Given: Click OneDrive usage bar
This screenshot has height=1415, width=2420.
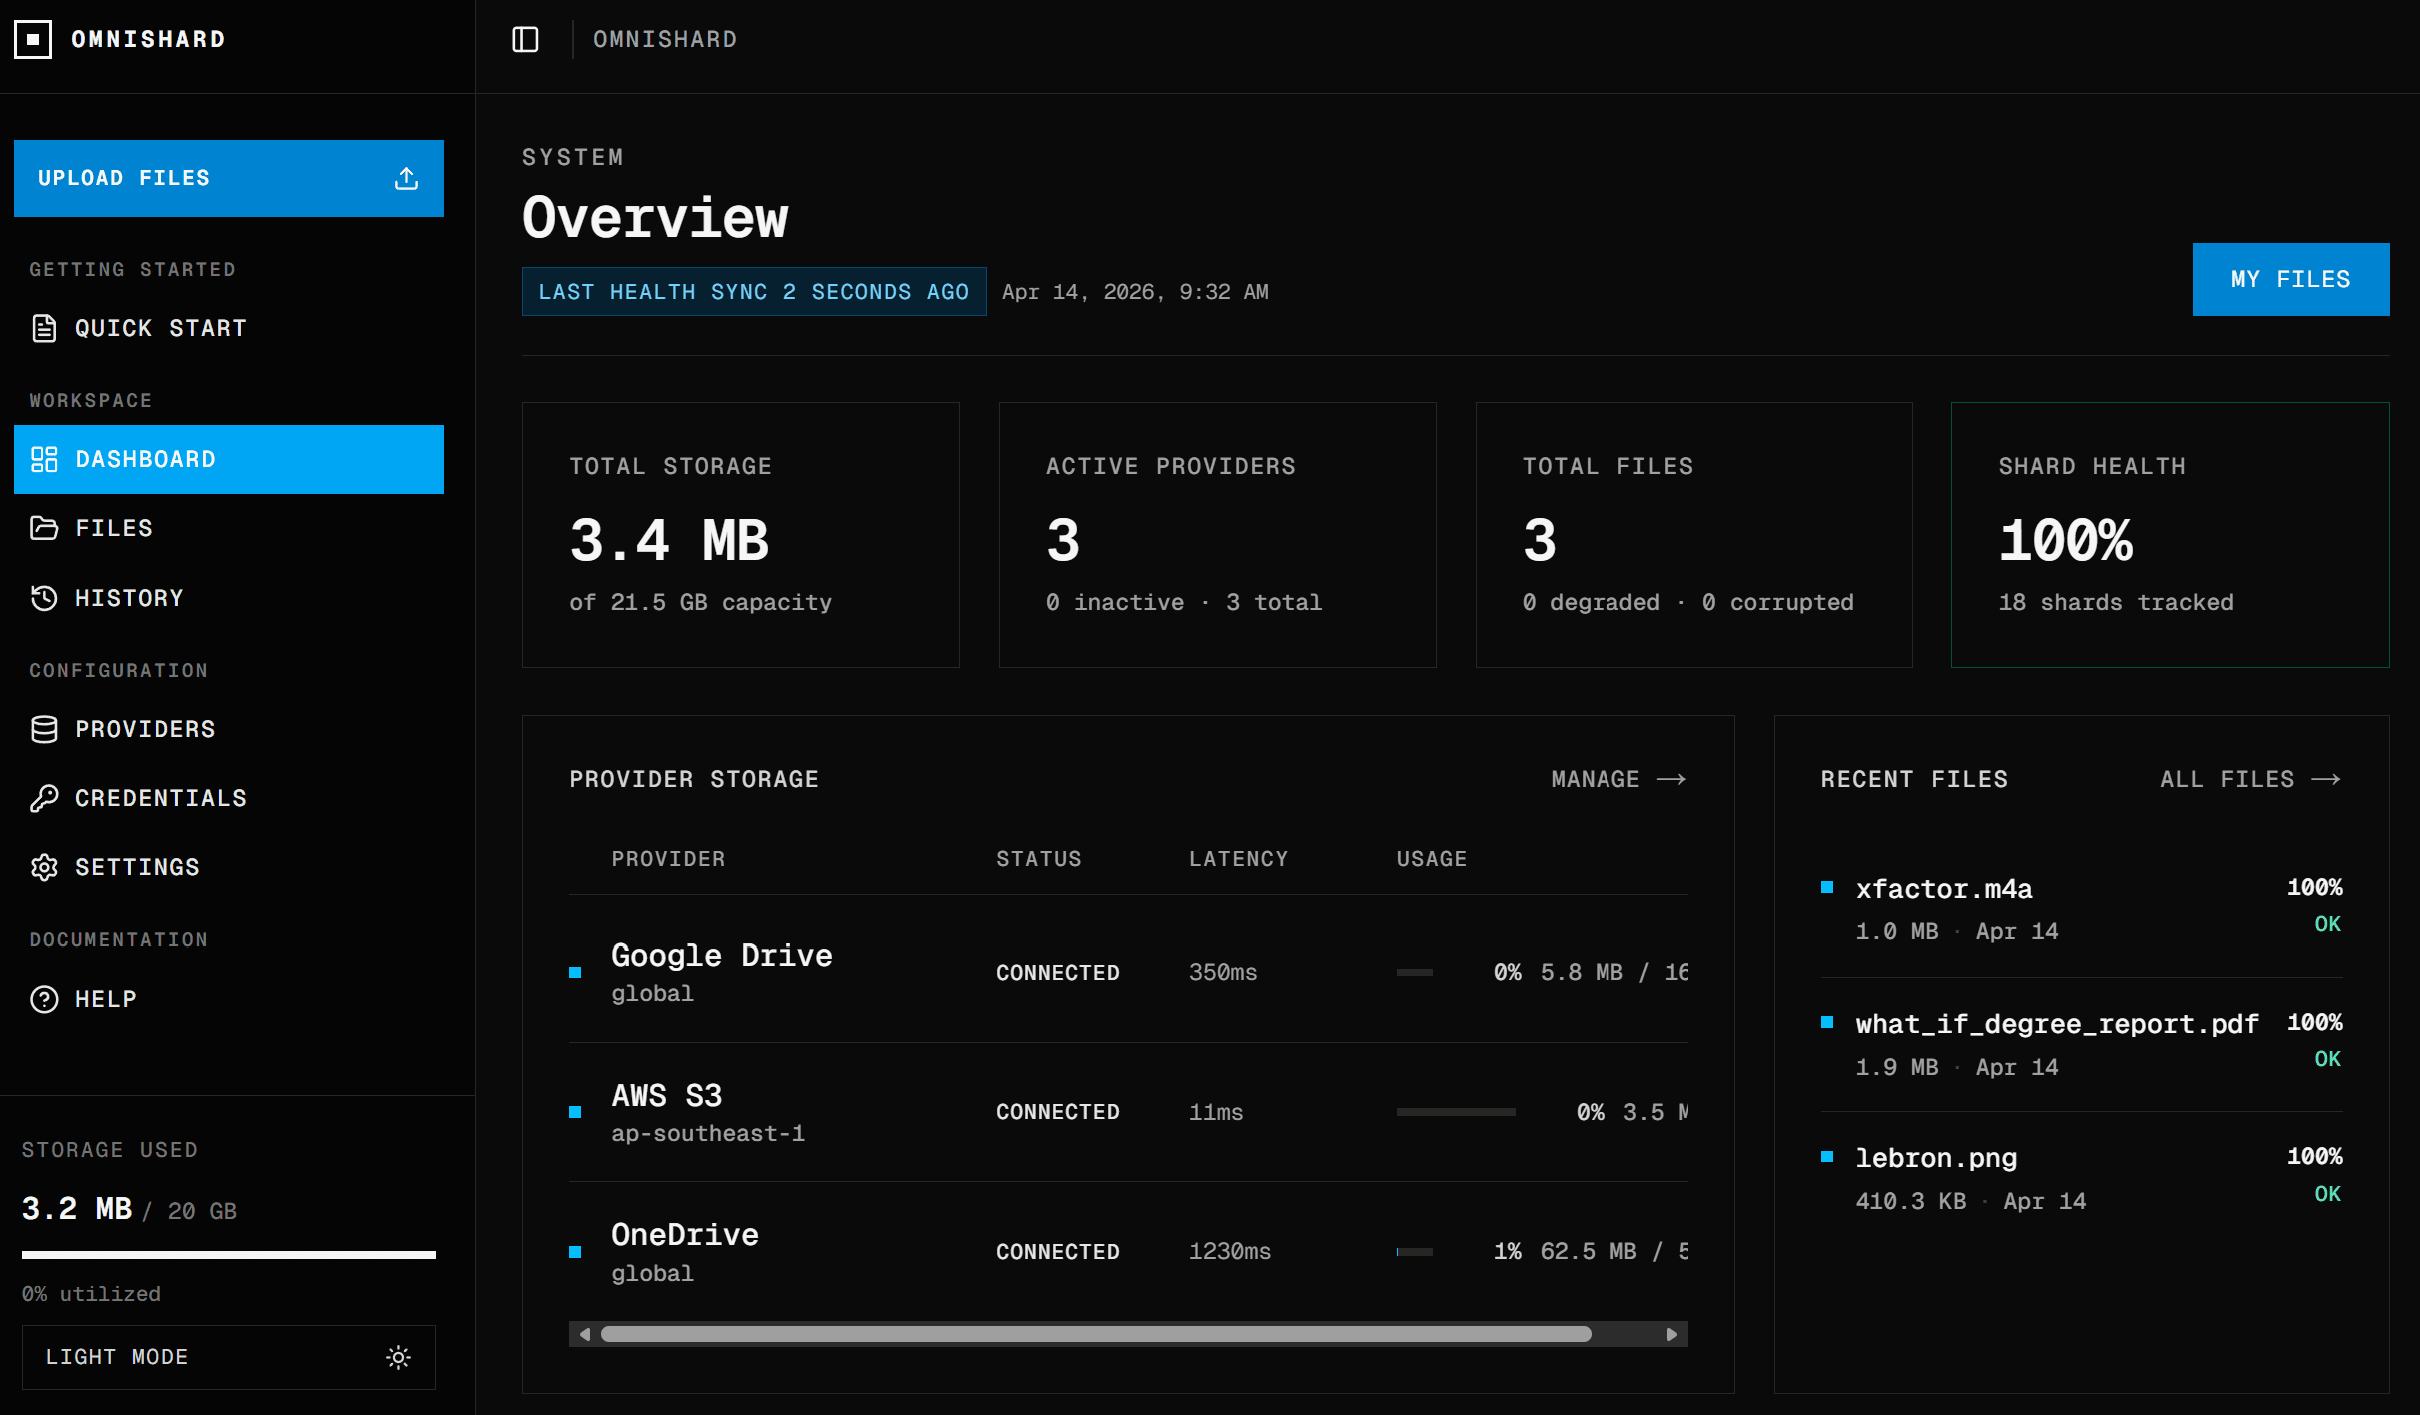Looking at the screenshot, I should click(1415, 1252).
